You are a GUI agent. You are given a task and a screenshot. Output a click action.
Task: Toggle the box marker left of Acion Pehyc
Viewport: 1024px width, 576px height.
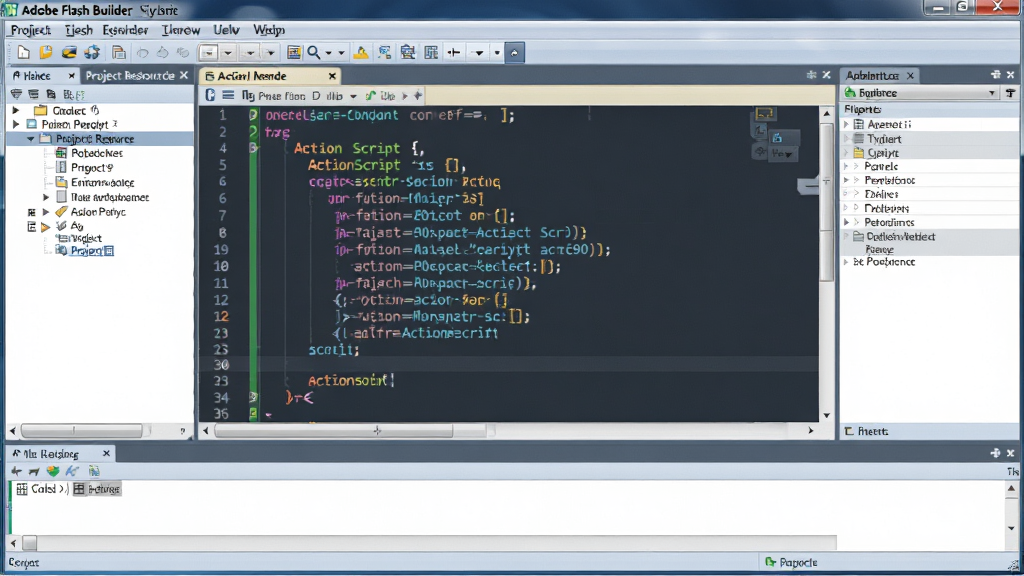31,212
